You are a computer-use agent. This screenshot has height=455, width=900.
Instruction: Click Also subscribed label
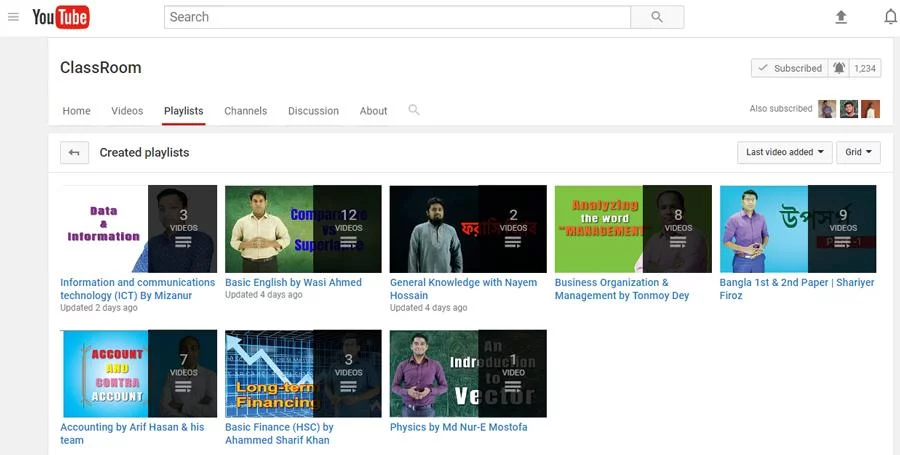tap(781, 108)
